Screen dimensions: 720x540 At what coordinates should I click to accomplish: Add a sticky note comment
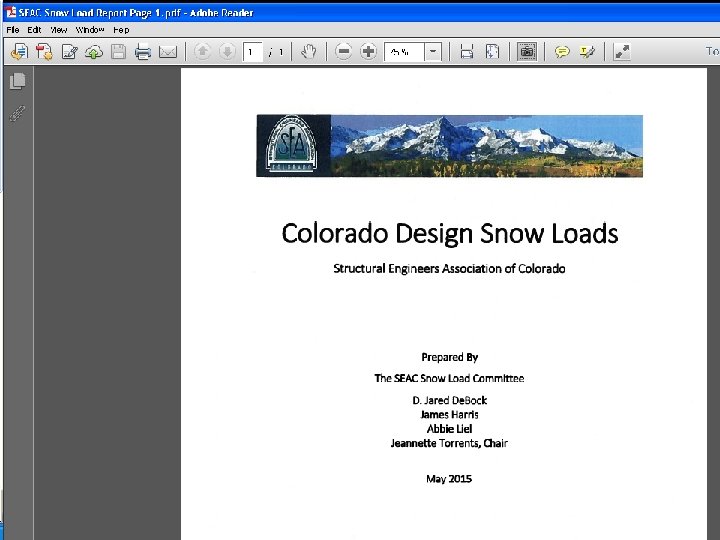562,51
